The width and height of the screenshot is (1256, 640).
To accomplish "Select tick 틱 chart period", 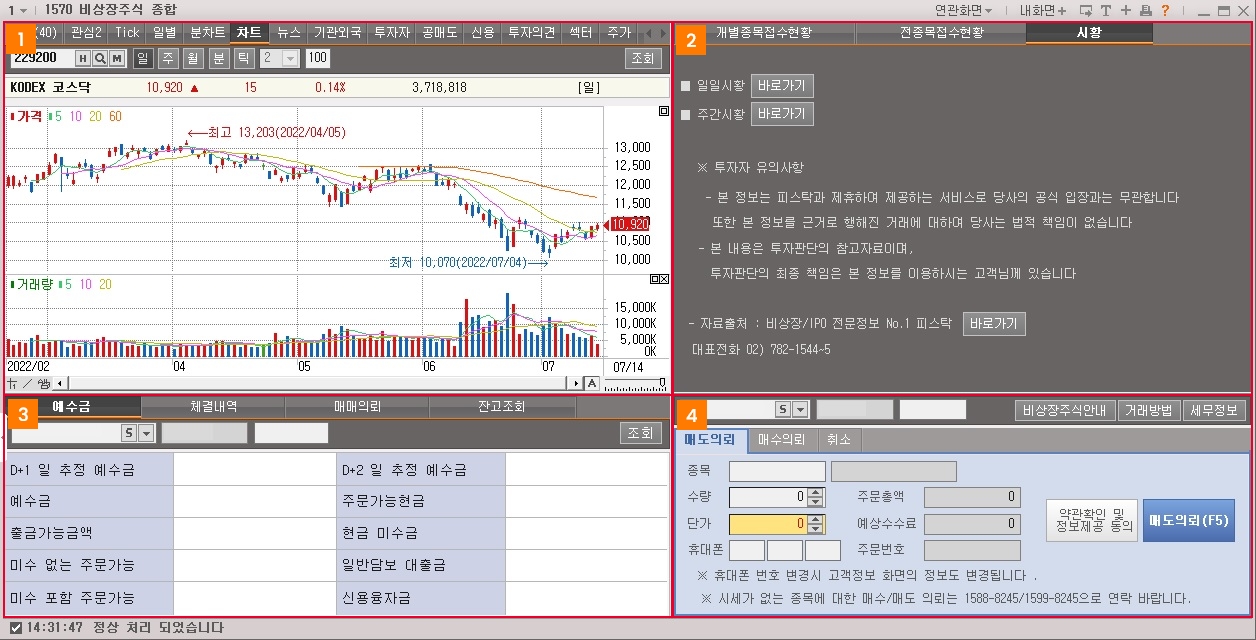I will point(243,58).
